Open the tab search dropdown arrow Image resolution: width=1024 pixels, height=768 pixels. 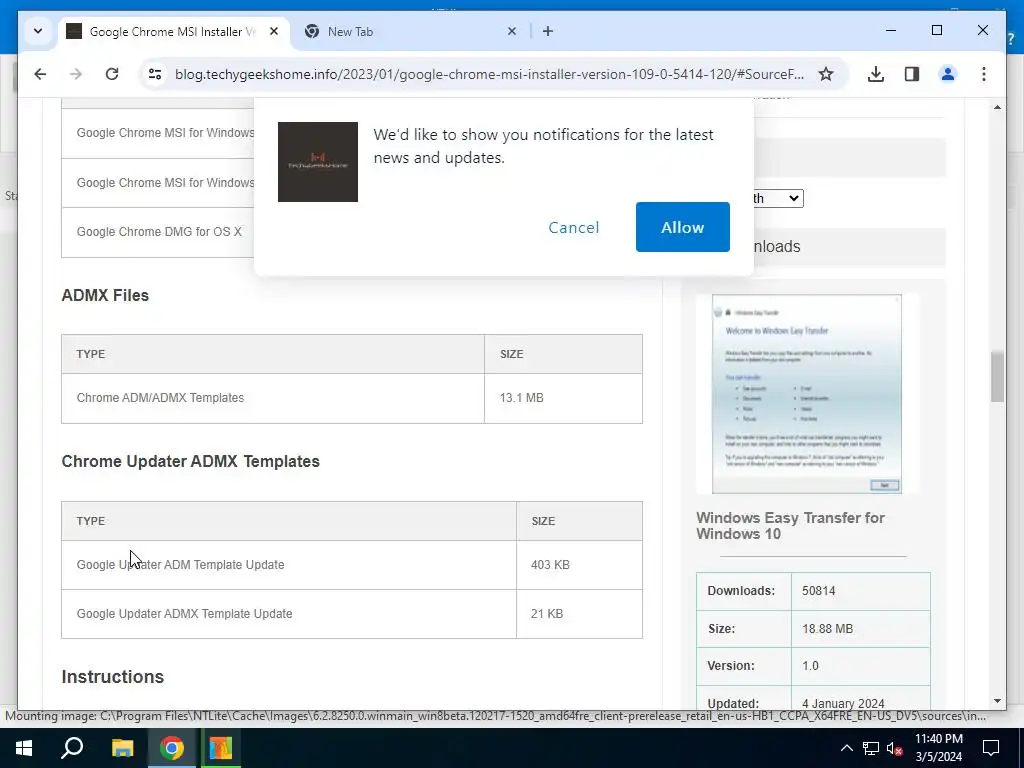(x=38, y=31)
